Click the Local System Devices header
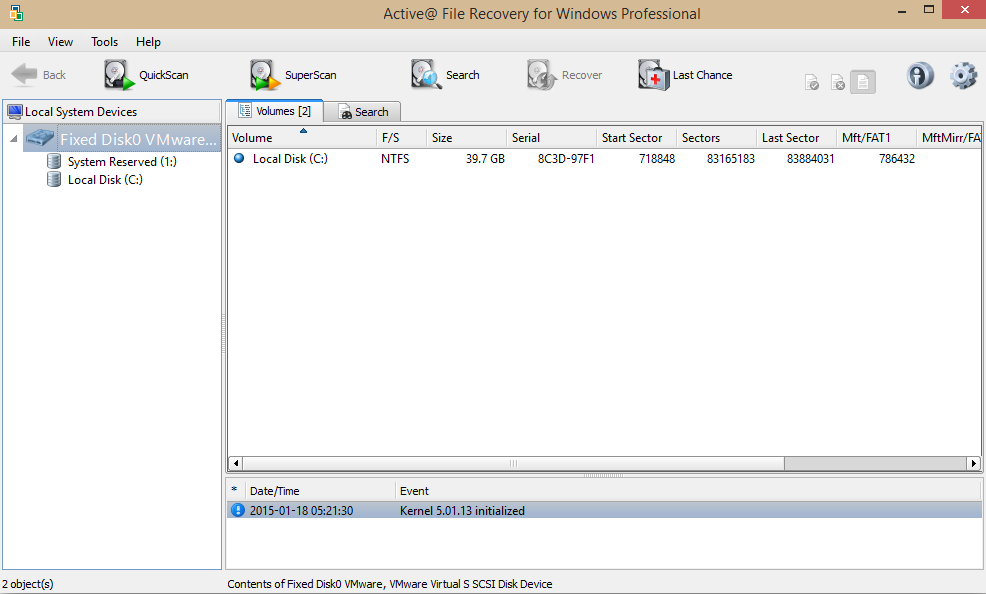This screenshot has width=986, height=594. tap(112, 112)
